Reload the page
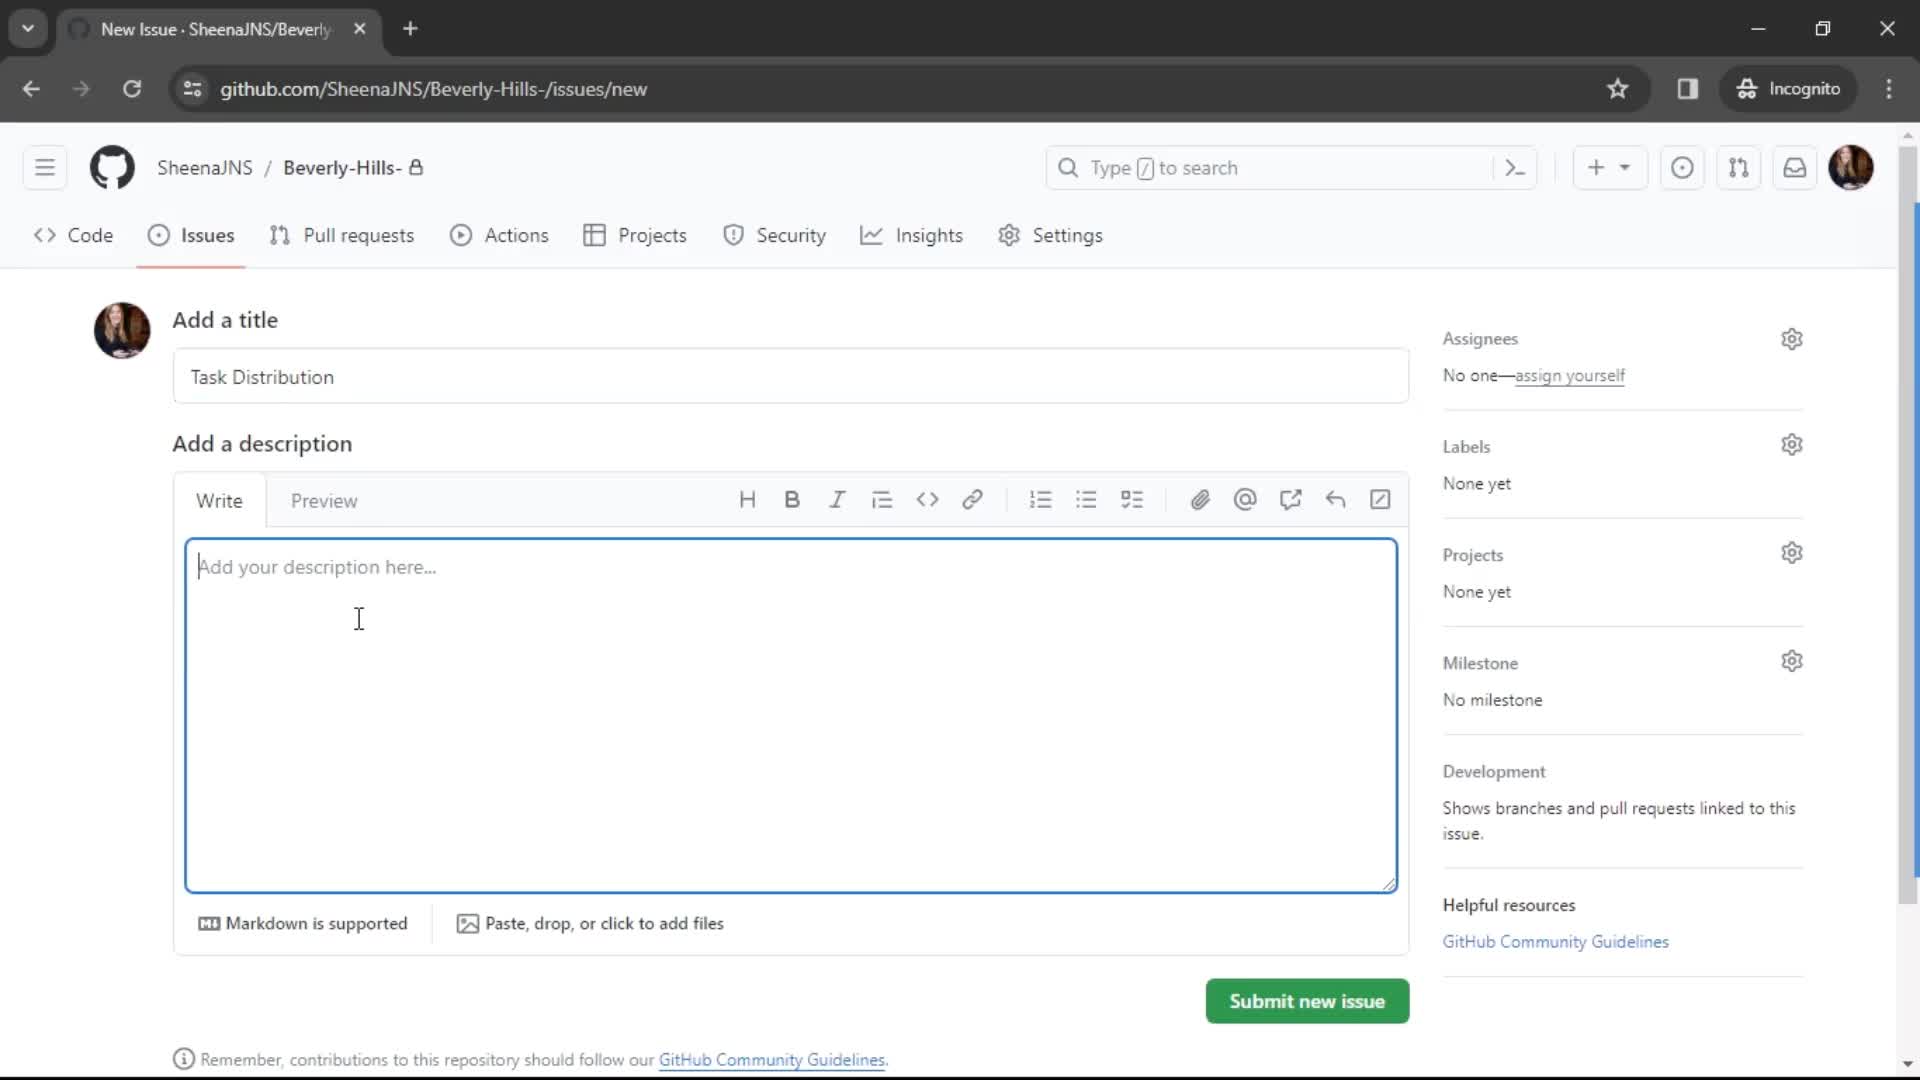This screenshot has height=1080, width=1920. click(132, 89)
